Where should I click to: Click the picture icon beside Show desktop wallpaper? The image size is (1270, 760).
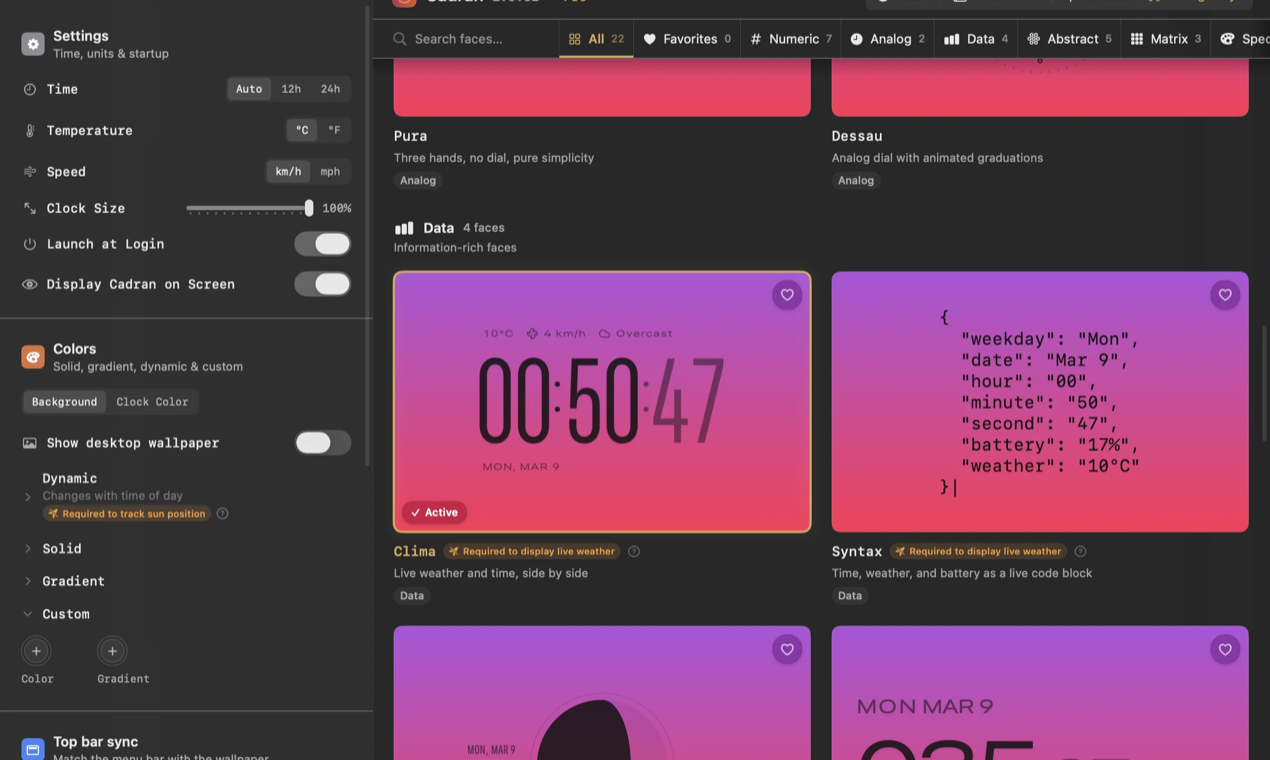(30, 443)
